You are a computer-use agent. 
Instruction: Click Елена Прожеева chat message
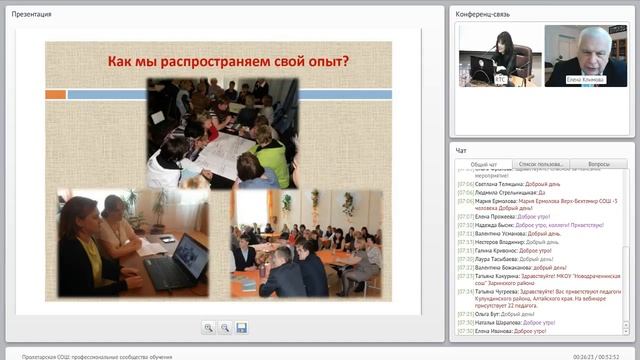tap(504, 217)
